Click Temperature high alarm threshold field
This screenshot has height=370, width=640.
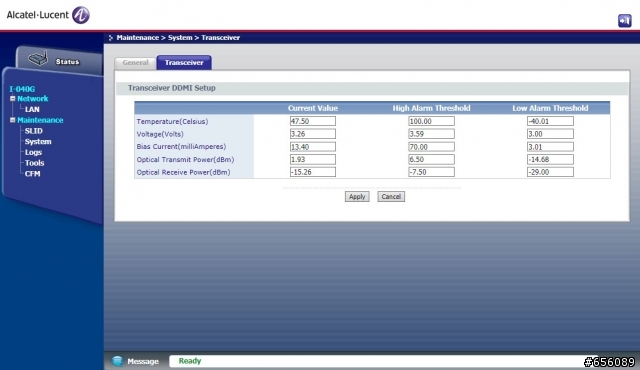coord(431,121)
